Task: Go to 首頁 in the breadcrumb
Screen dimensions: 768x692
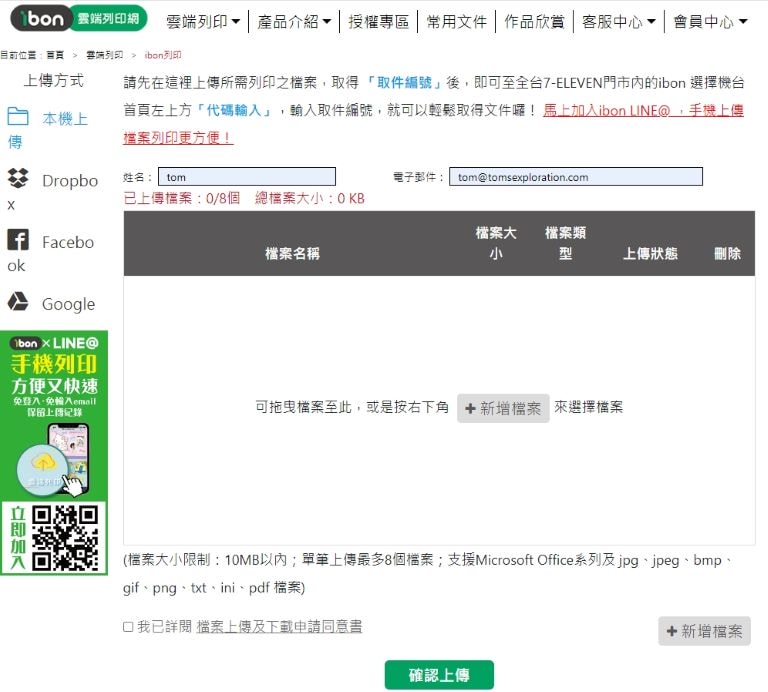Action: pos(55,55)
